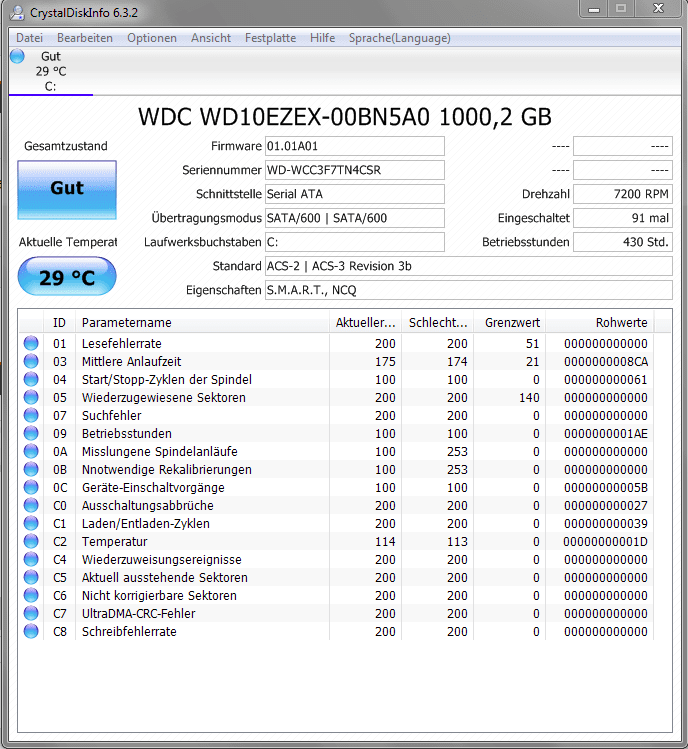Open the Hilfe menu
The width and height of the screenshot is (688, 749).
pyautogui.click(x=322, y=38)
